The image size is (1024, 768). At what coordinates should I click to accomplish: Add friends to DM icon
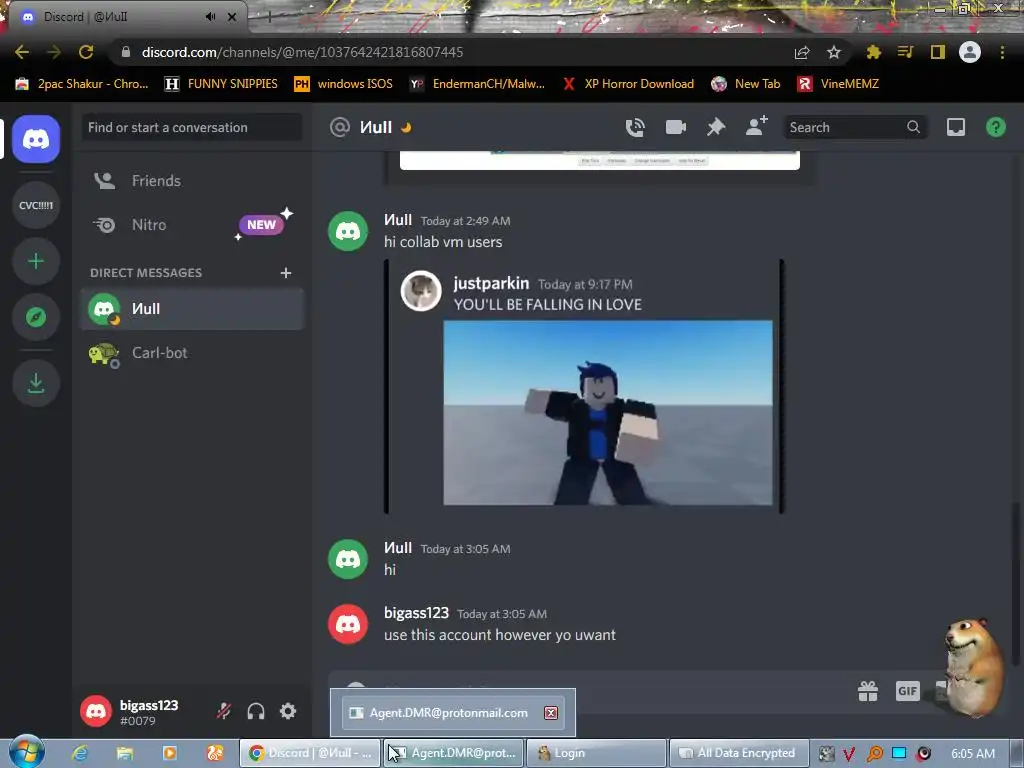(756, 126)
